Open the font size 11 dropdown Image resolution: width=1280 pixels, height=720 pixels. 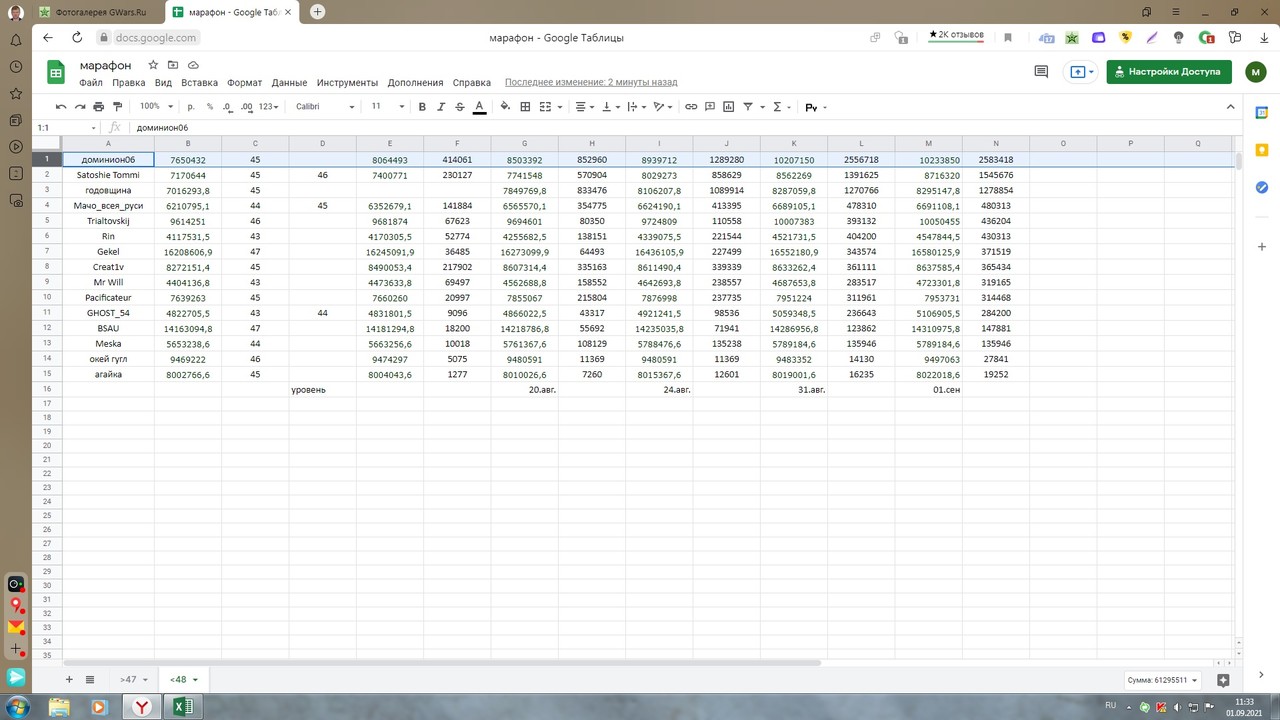(388, 106)
